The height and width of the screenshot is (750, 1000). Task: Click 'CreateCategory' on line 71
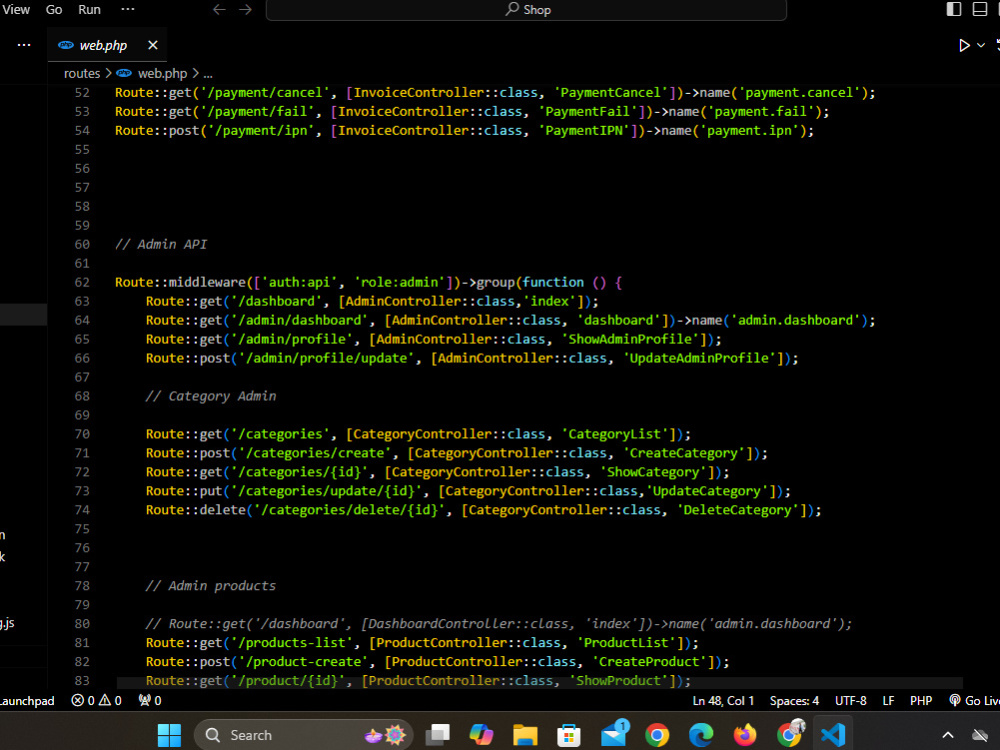(x=684, y=453)
